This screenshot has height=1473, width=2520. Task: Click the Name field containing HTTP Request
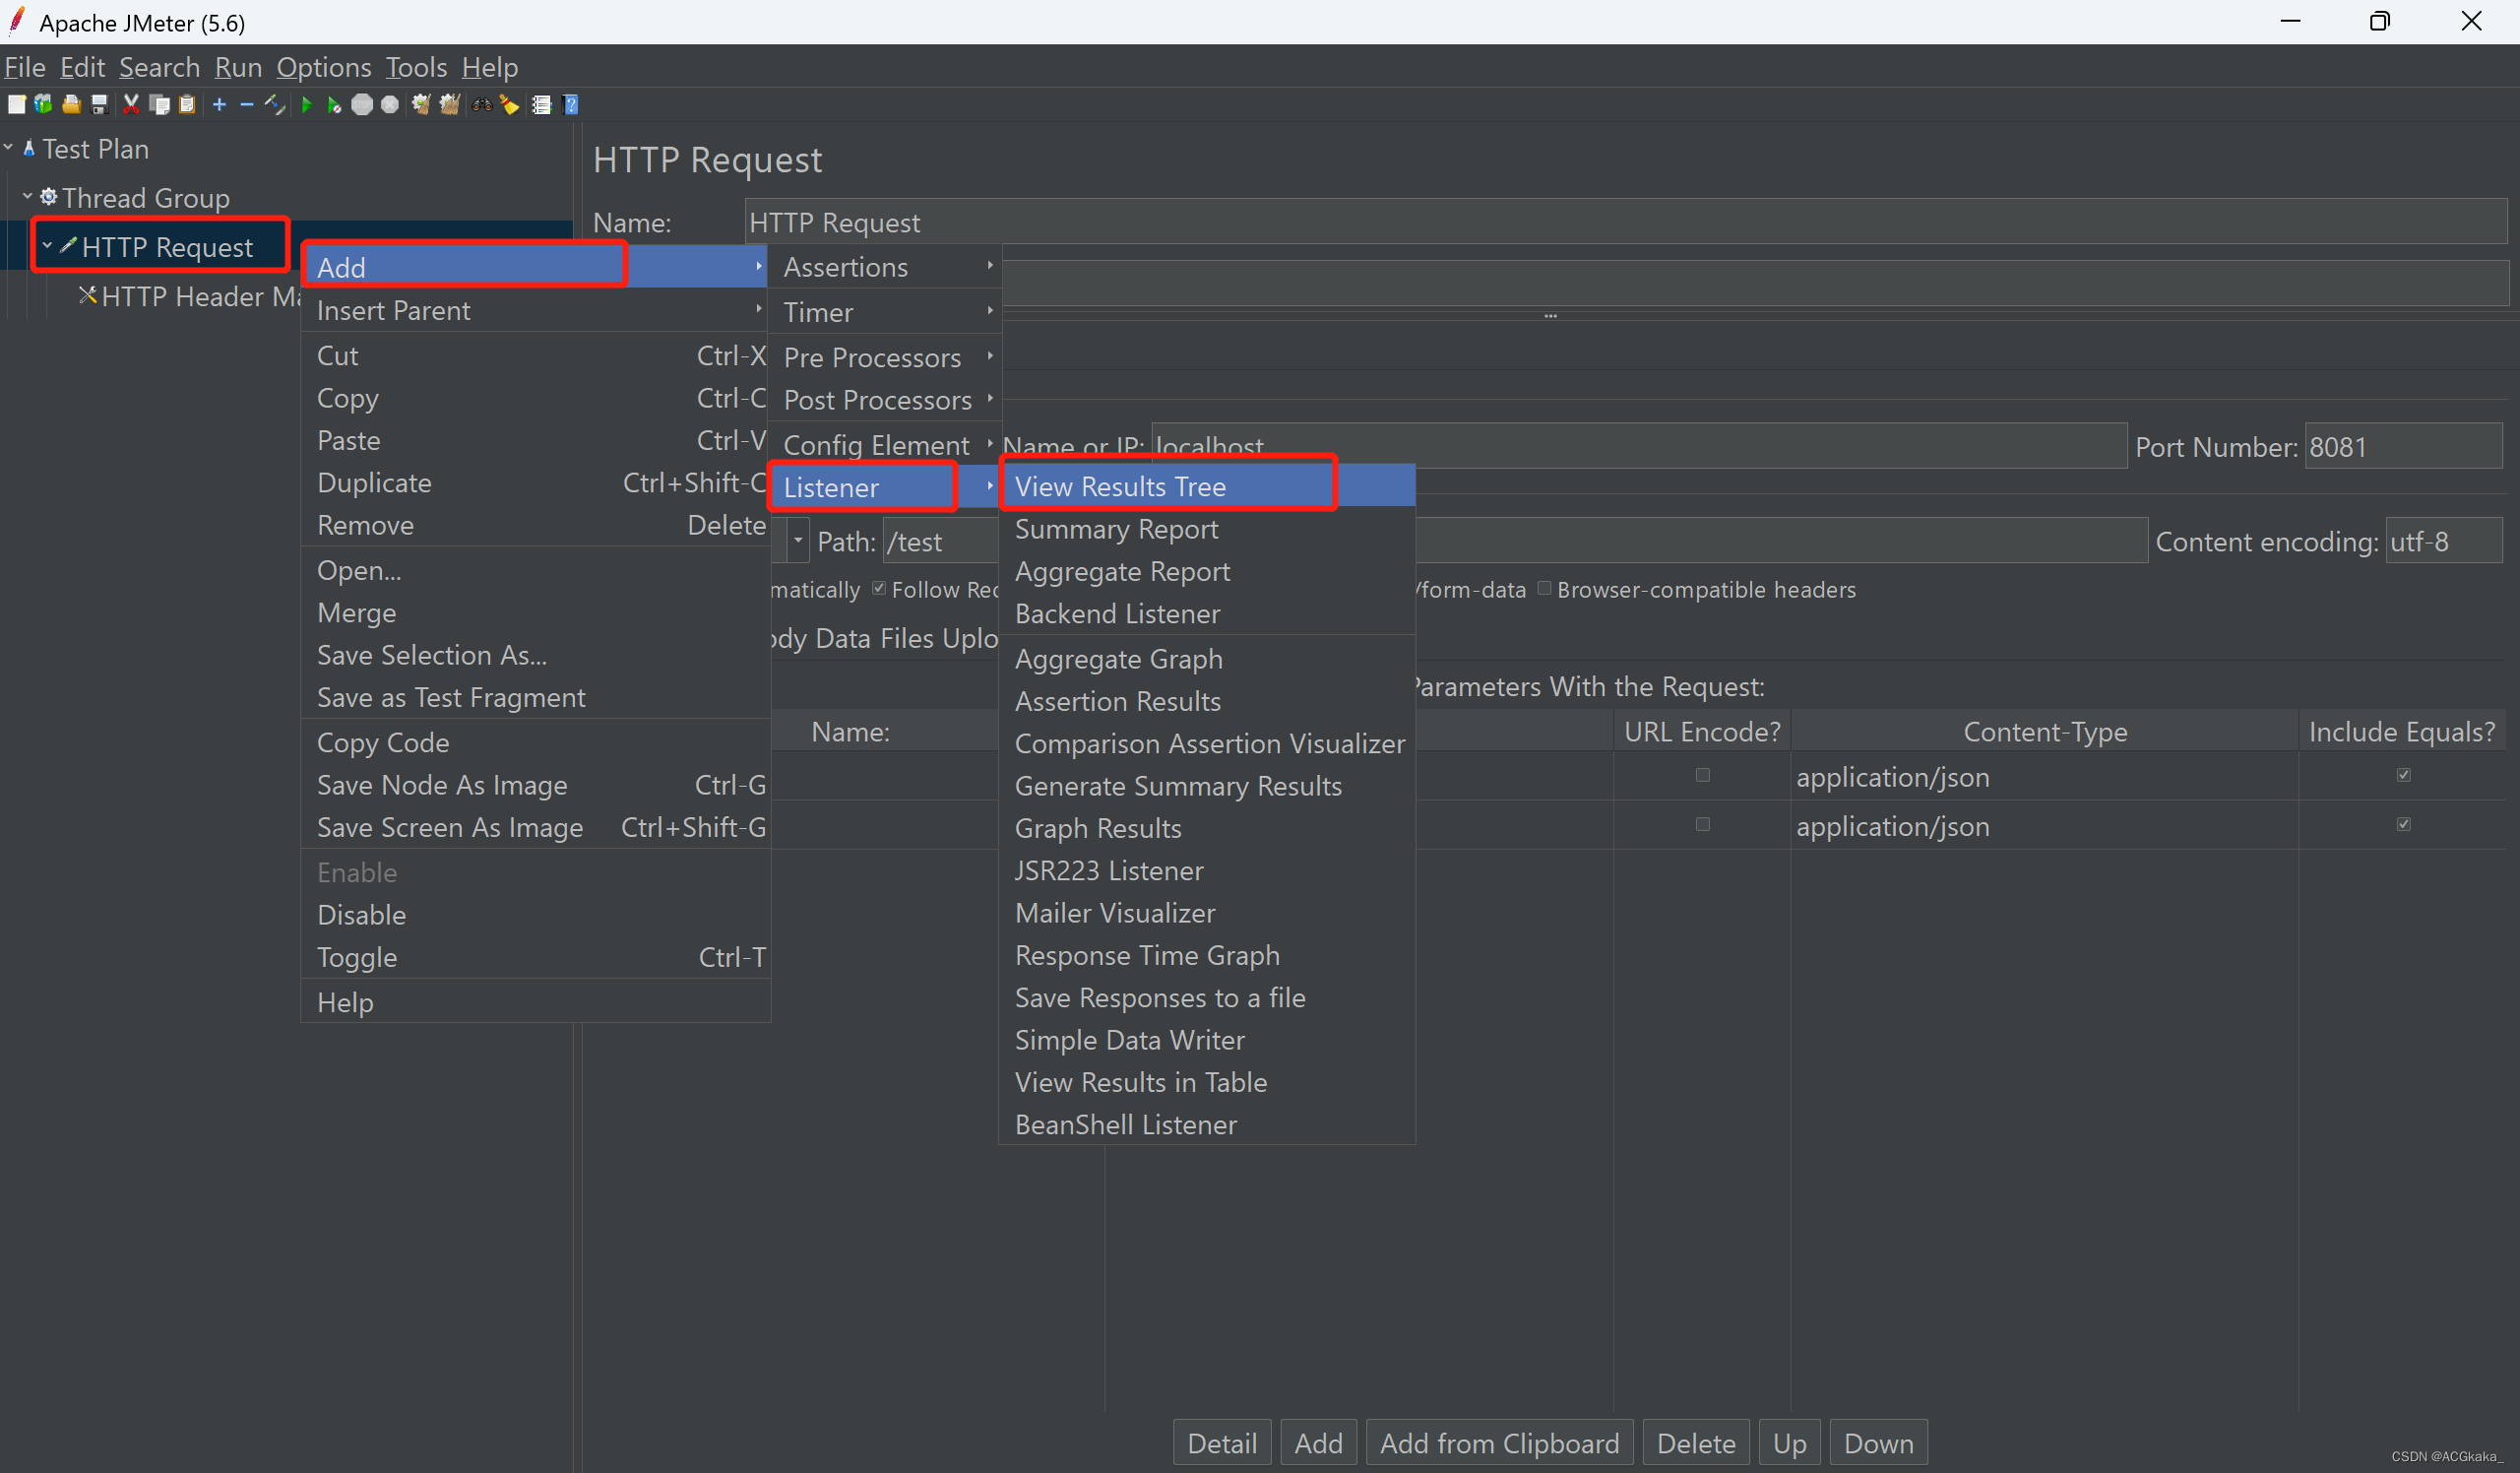pyautogui.click(x=1626, y=222)
